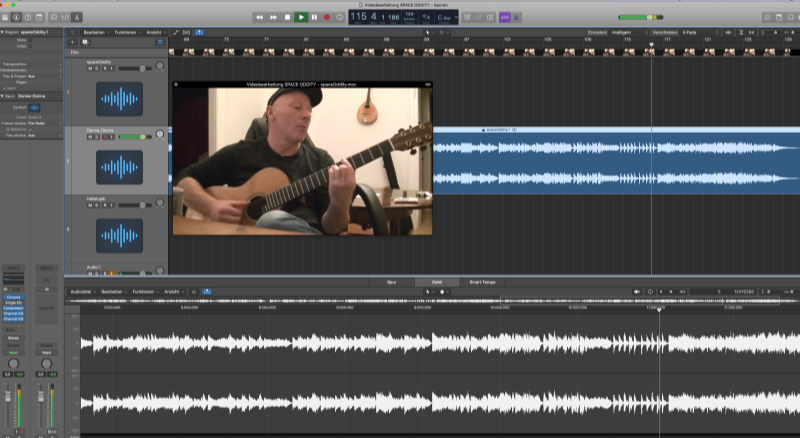Collapse the Spur Donna-Donna inspector section
Image resolution: width=800 pixels, height=438 pixels.
click(x=2, y=96)
